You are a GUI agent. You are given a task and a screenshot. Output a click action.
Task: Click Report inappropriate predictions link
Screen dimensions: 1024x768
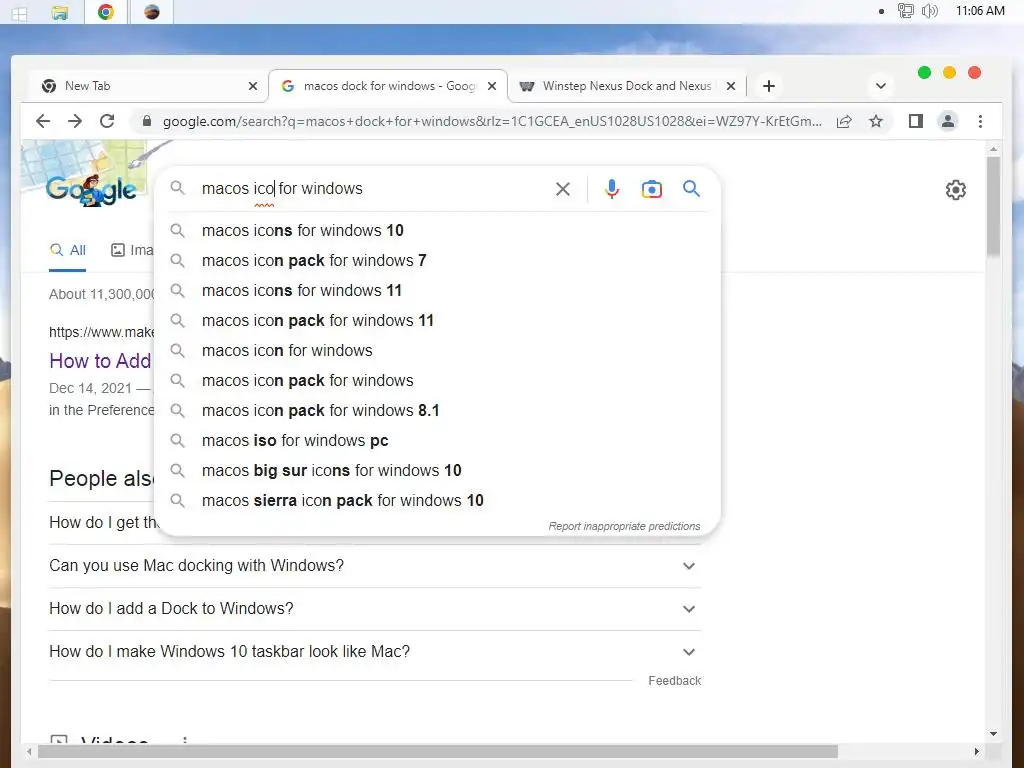point(624,526)
